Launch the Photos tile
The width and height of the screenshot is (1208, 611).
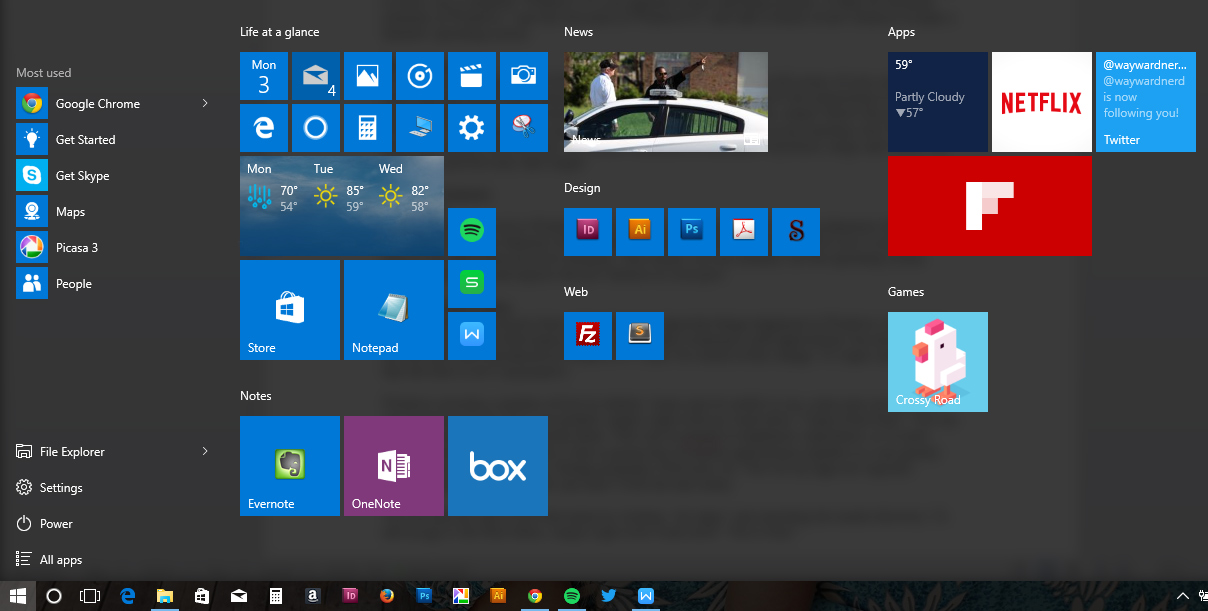click(368, 76)
